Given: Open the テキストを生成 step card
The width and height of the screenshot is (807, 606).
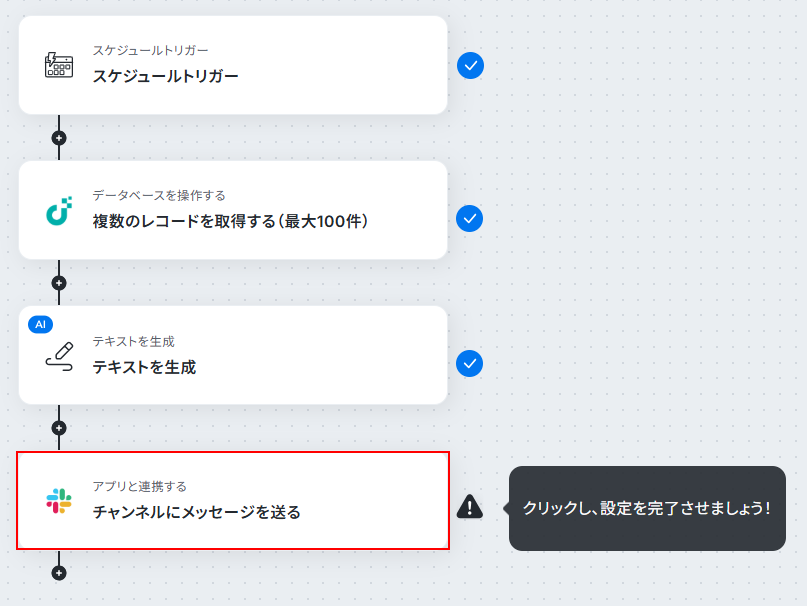Looking at the screenshot, I should tap(233, 355).
